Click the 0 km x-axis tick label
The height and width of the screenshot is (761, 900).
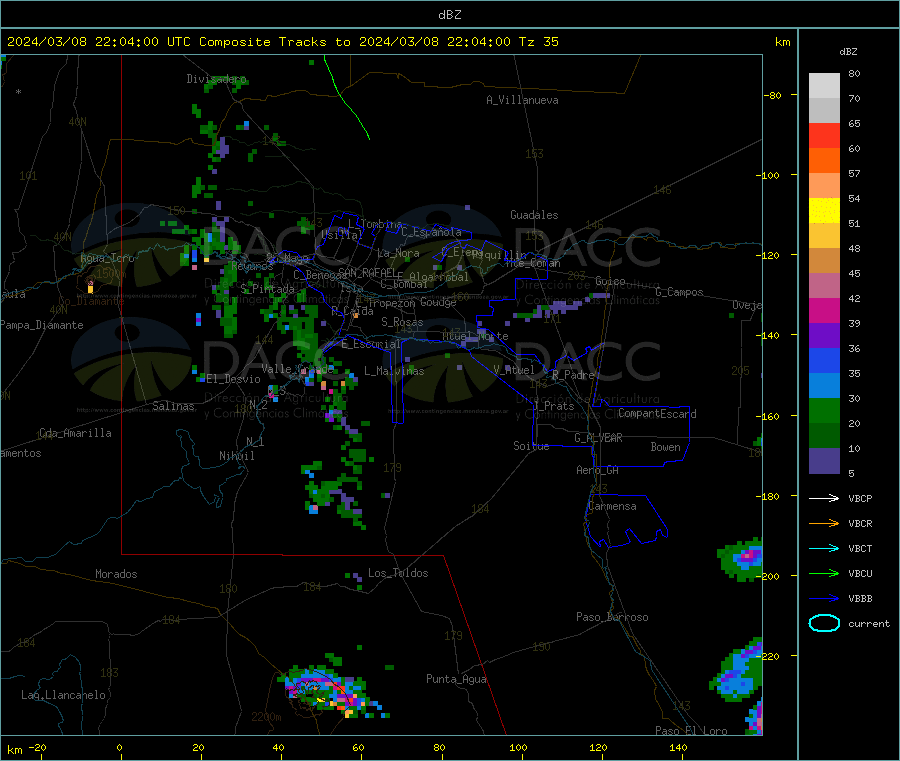[x=119, y=747]
